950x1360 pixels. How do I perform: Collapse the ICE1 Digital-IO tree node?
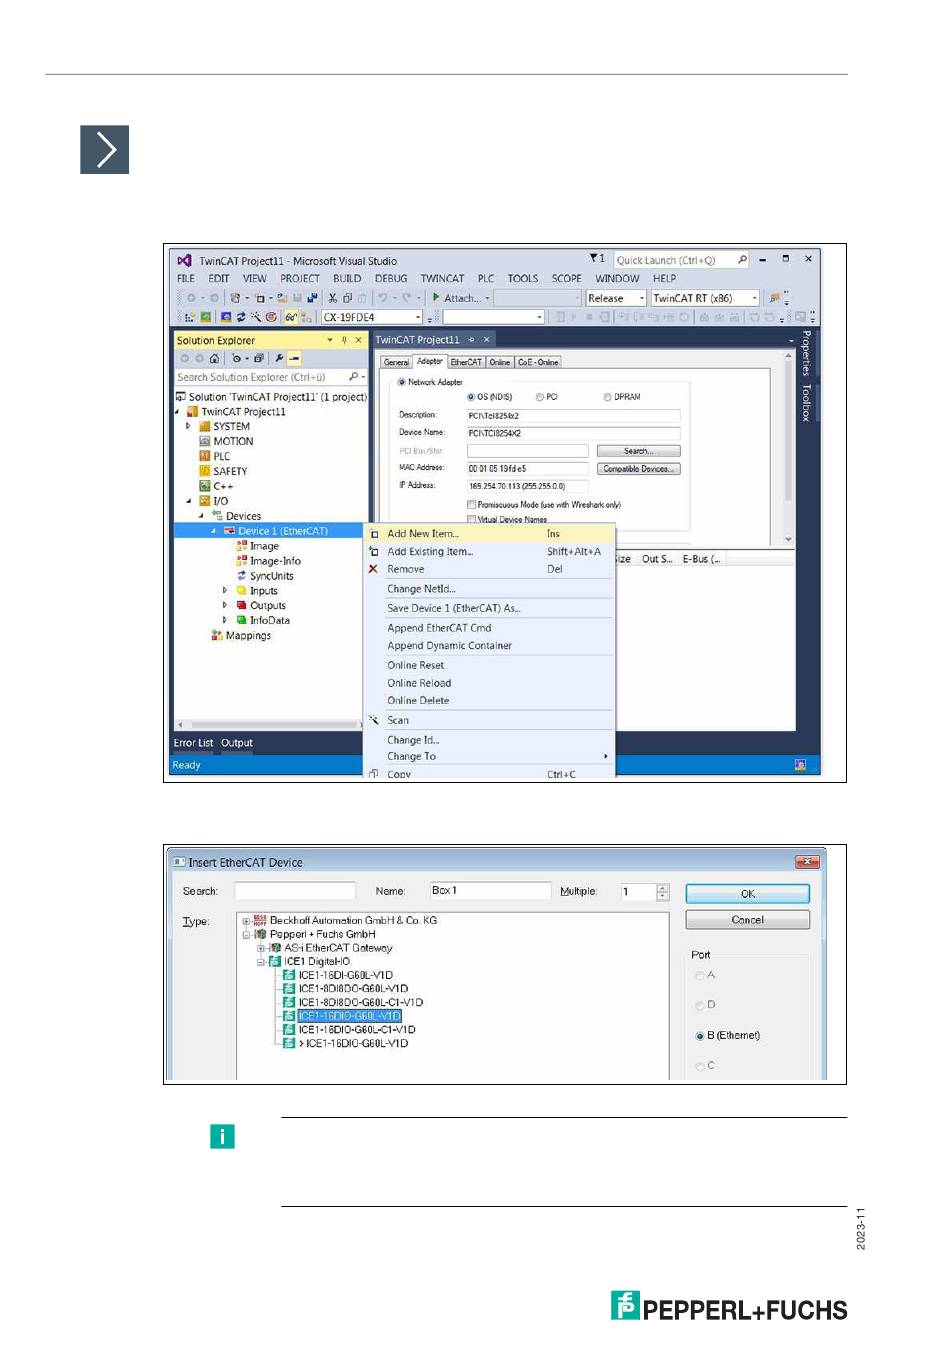261,962
